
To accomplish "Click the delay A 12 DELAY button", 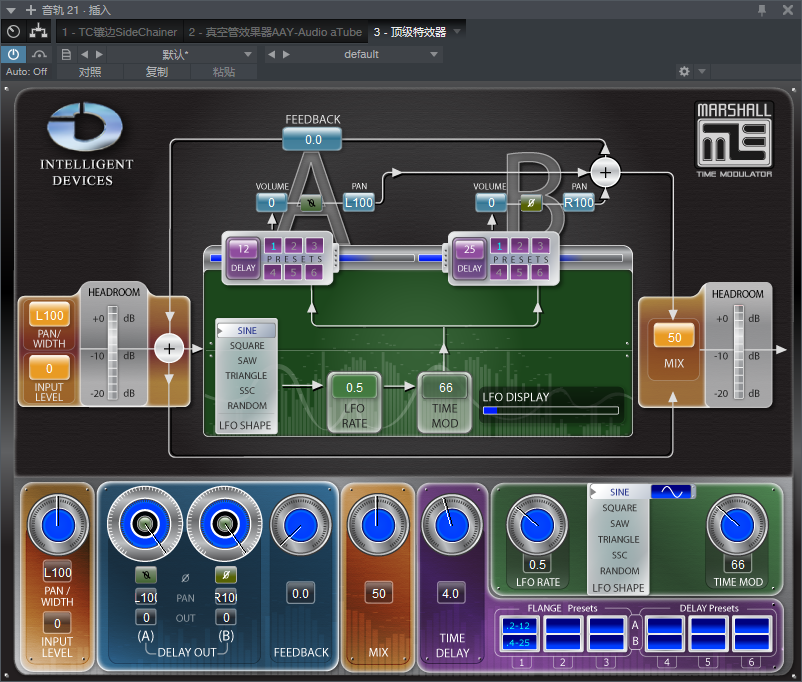I will 243,258.
